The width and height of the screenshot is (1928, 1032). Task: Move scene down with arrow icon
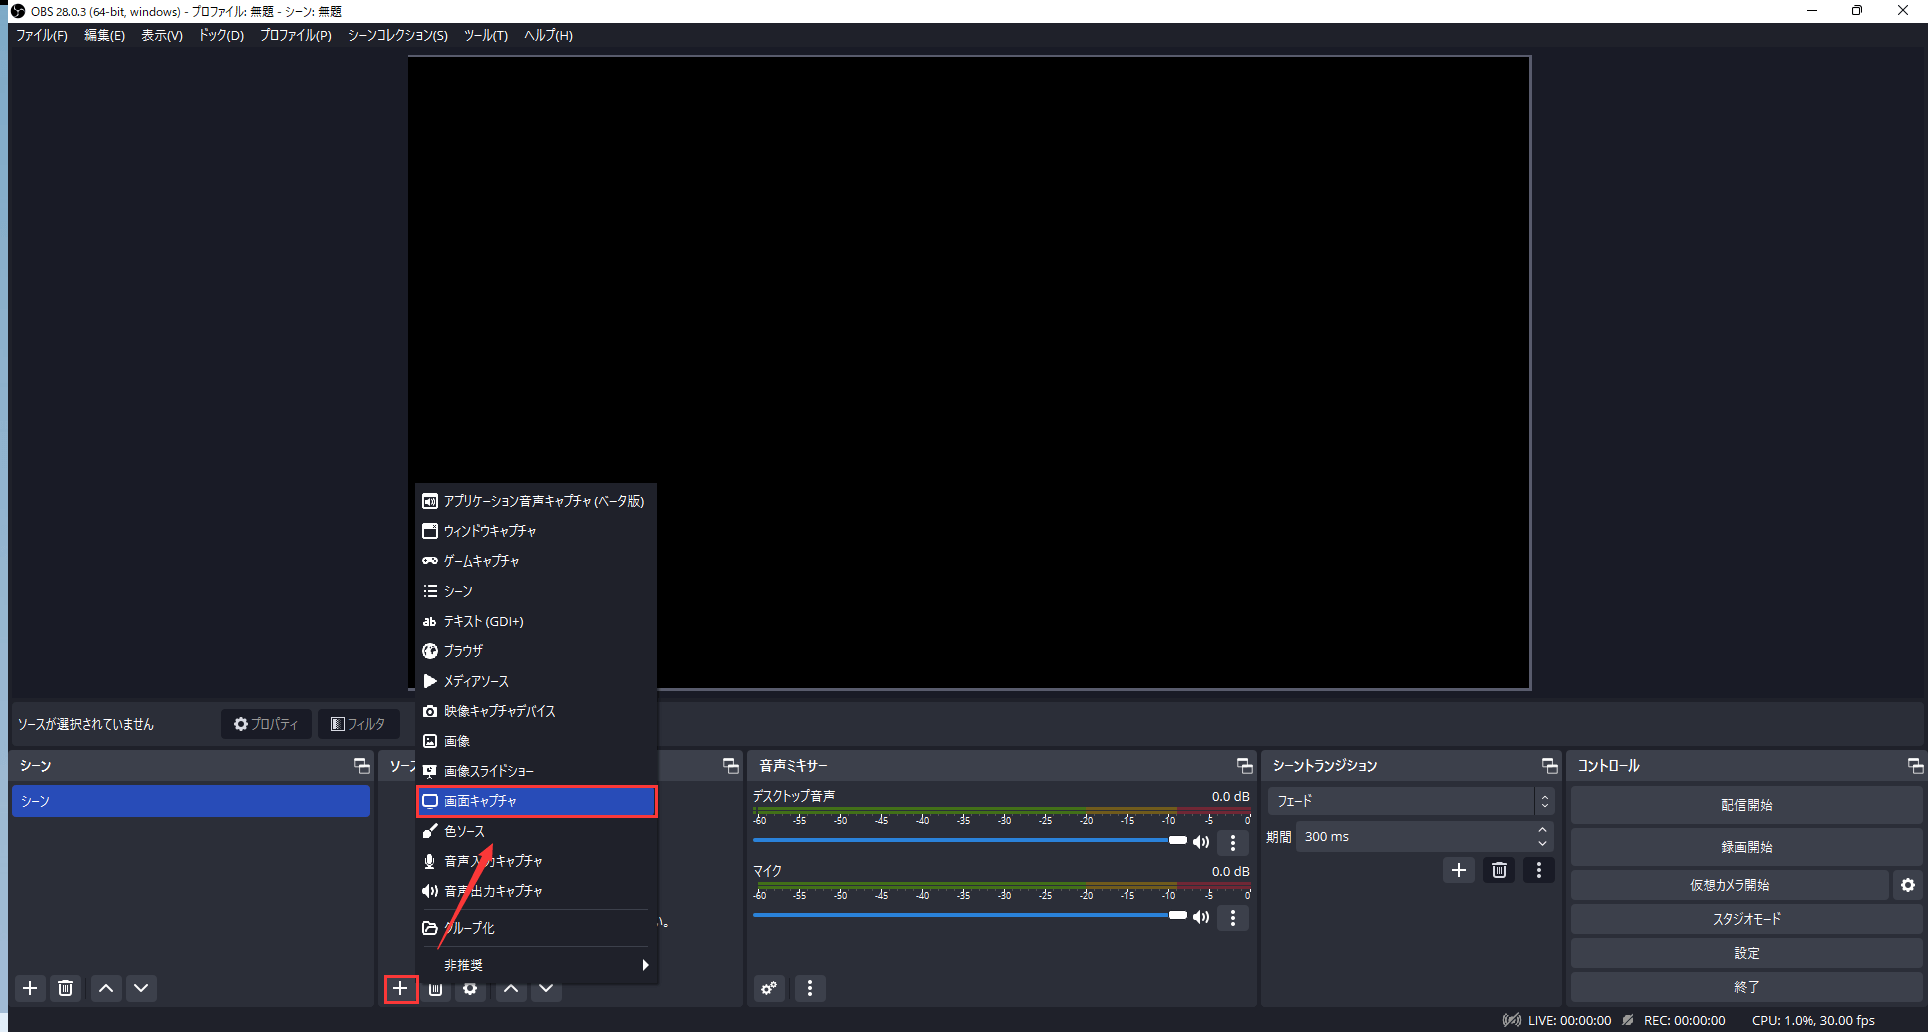point(141,989)
